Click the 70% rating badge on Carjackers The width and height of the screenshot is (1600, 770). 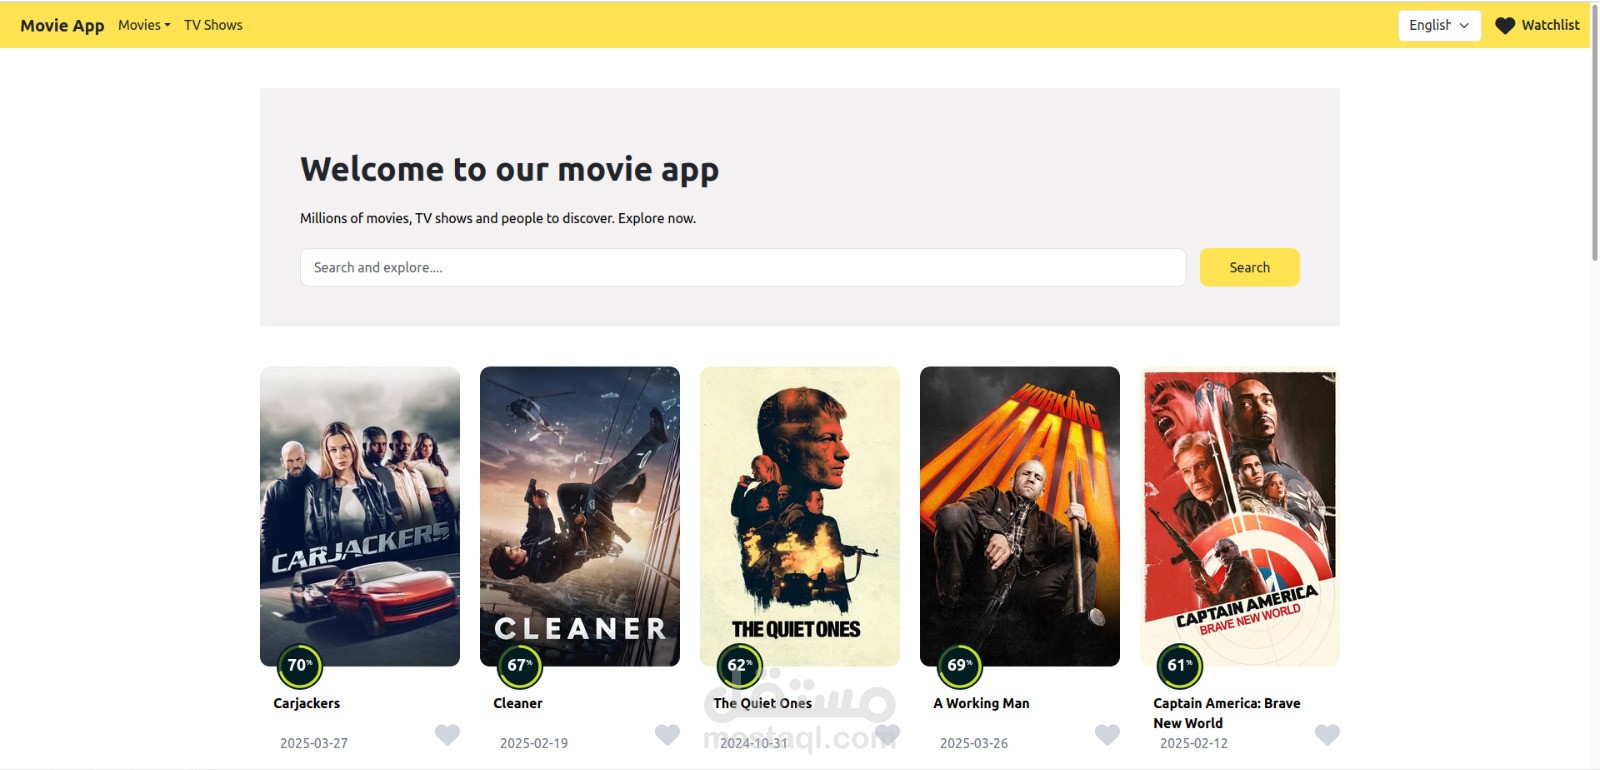coord(300,666)
